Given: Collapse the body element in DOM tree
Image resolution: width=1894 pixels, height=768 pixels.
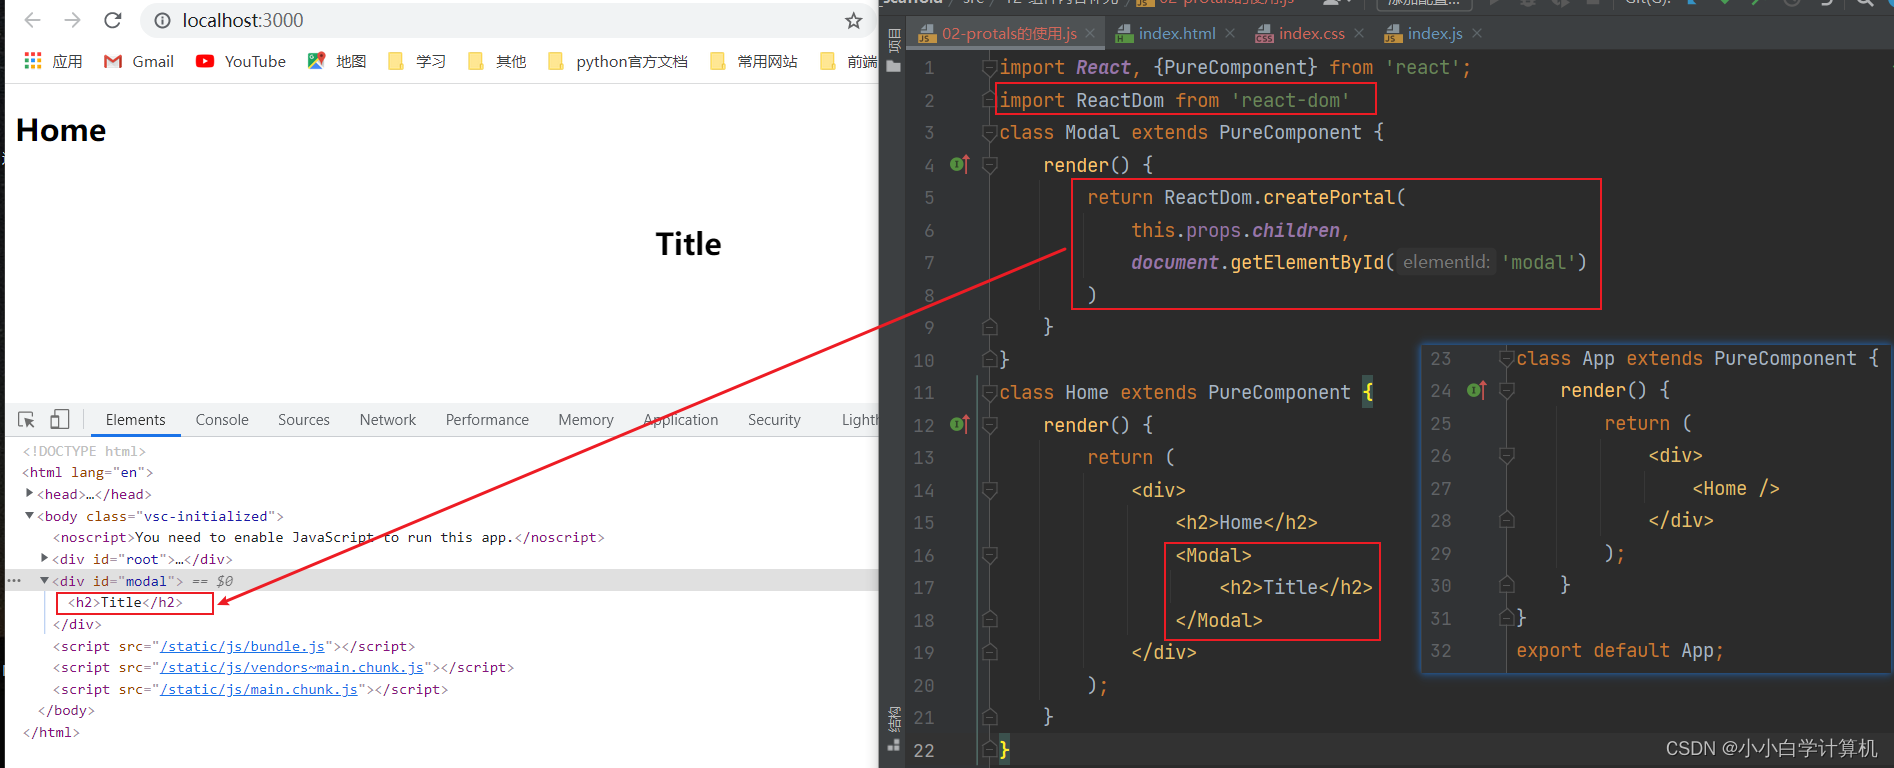Looking at the screenshot, I should [29, 515].
